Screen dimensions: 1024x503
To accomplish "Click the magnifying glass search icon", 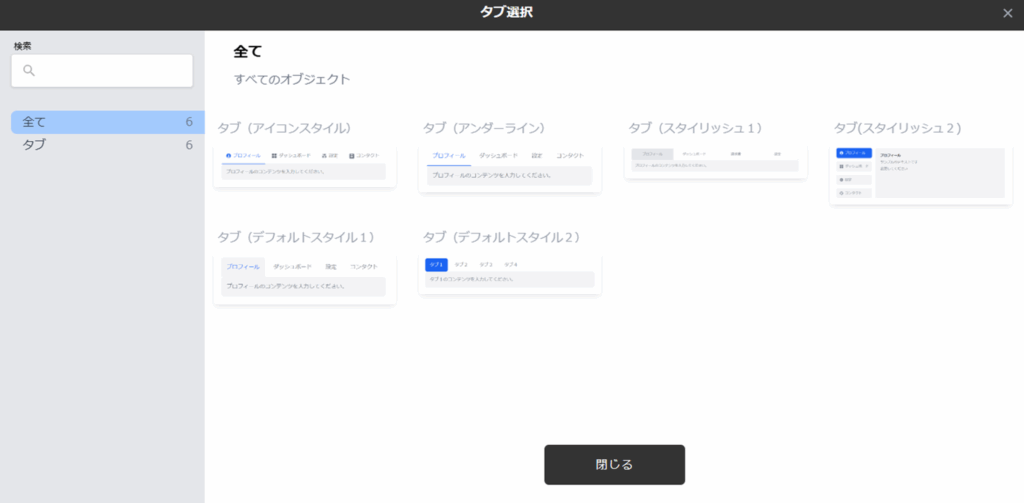I will coord(29,71).
